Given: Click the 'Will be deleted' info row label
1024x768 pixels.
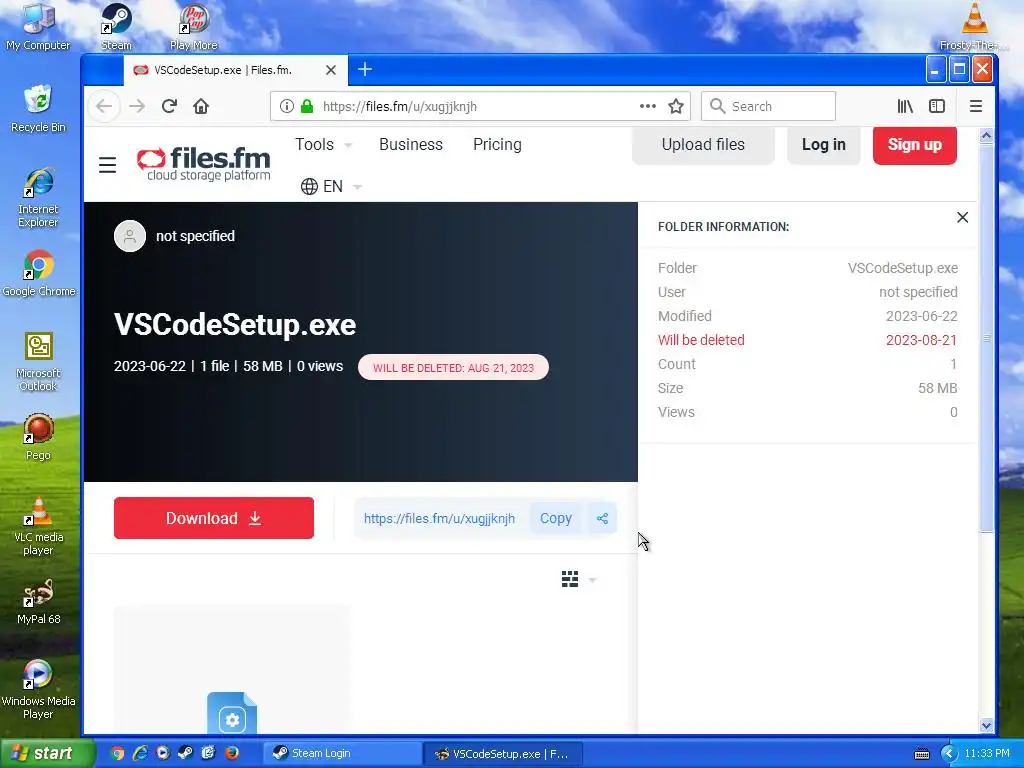Looking at the screenshot, I should click(x=701, y=340).
